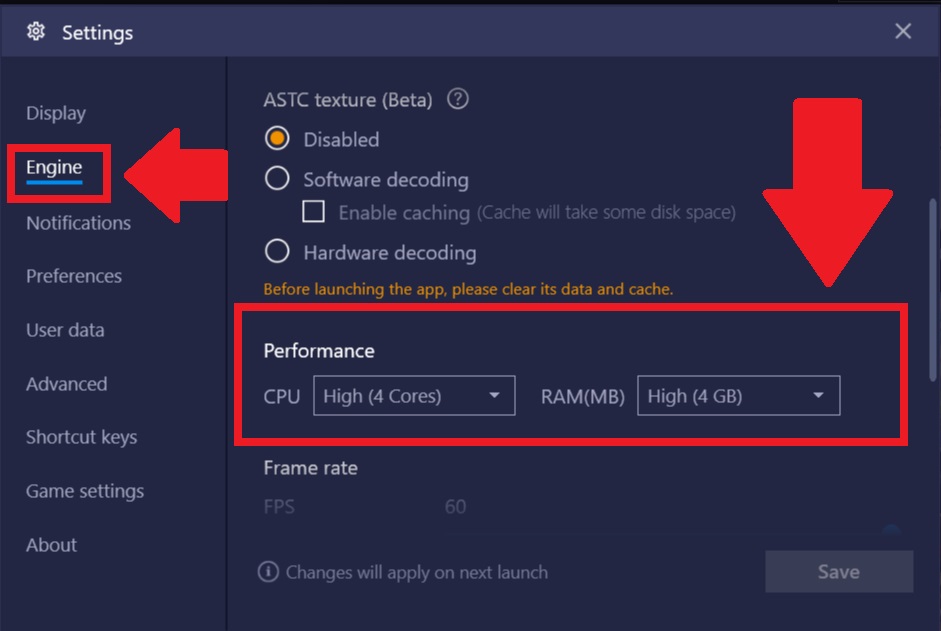
Task: Open Game settings section
Action: [85, 491]
